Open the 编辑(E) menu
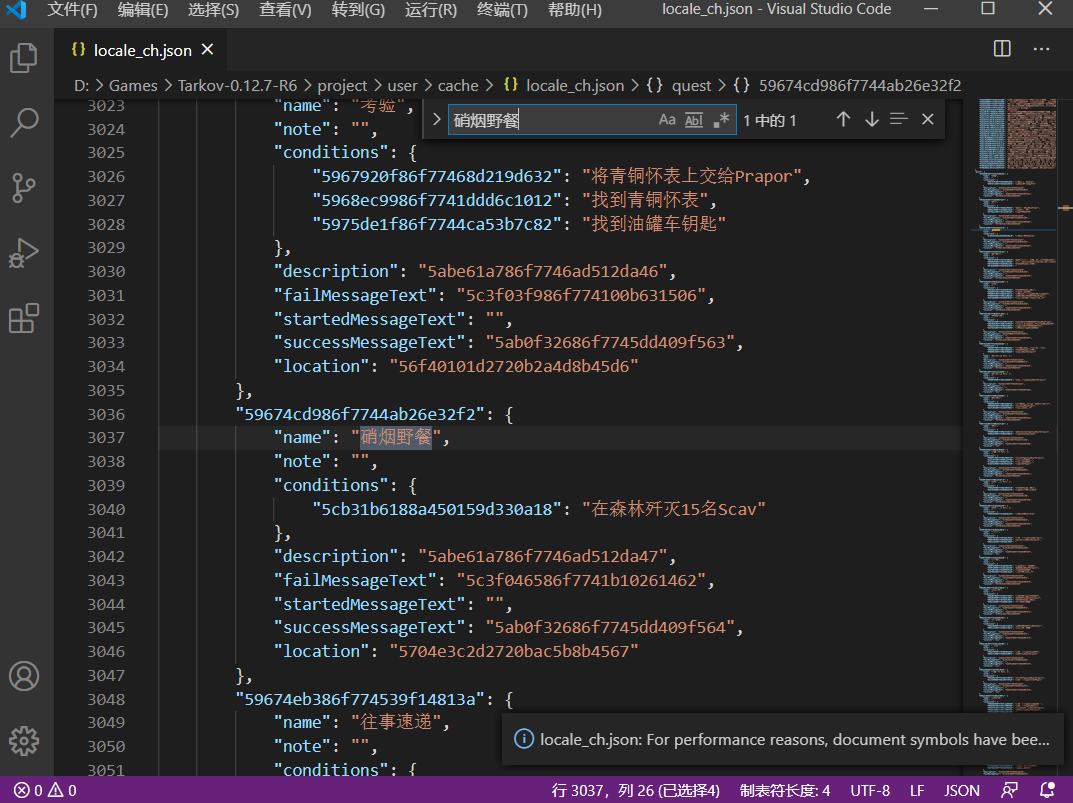This screenshot has height=803, width=1073. (143, 10)
